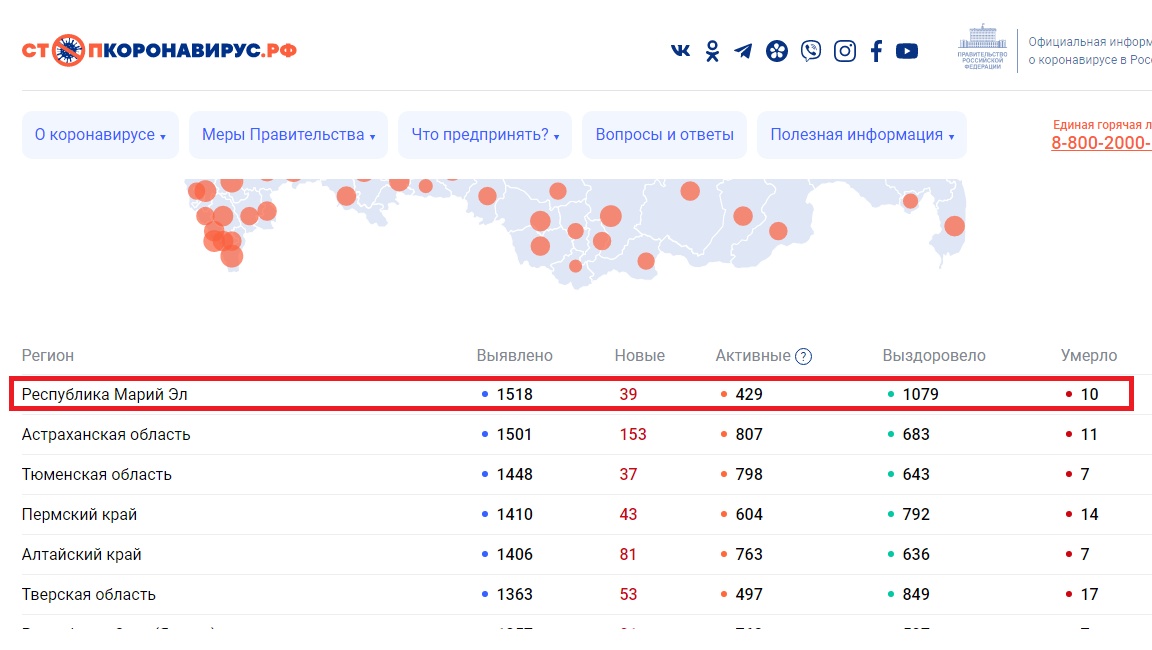
Task: Select the Республика Марий Эл row
Action: 105,394
